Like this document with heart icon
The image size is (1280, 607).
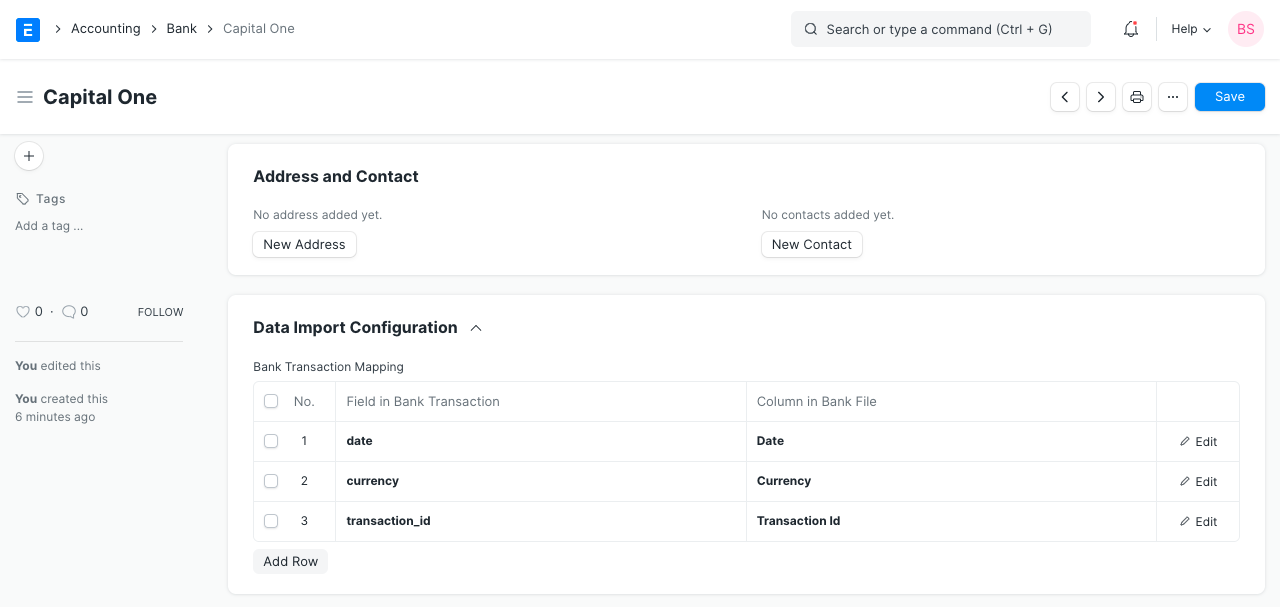tap(23, 312)
